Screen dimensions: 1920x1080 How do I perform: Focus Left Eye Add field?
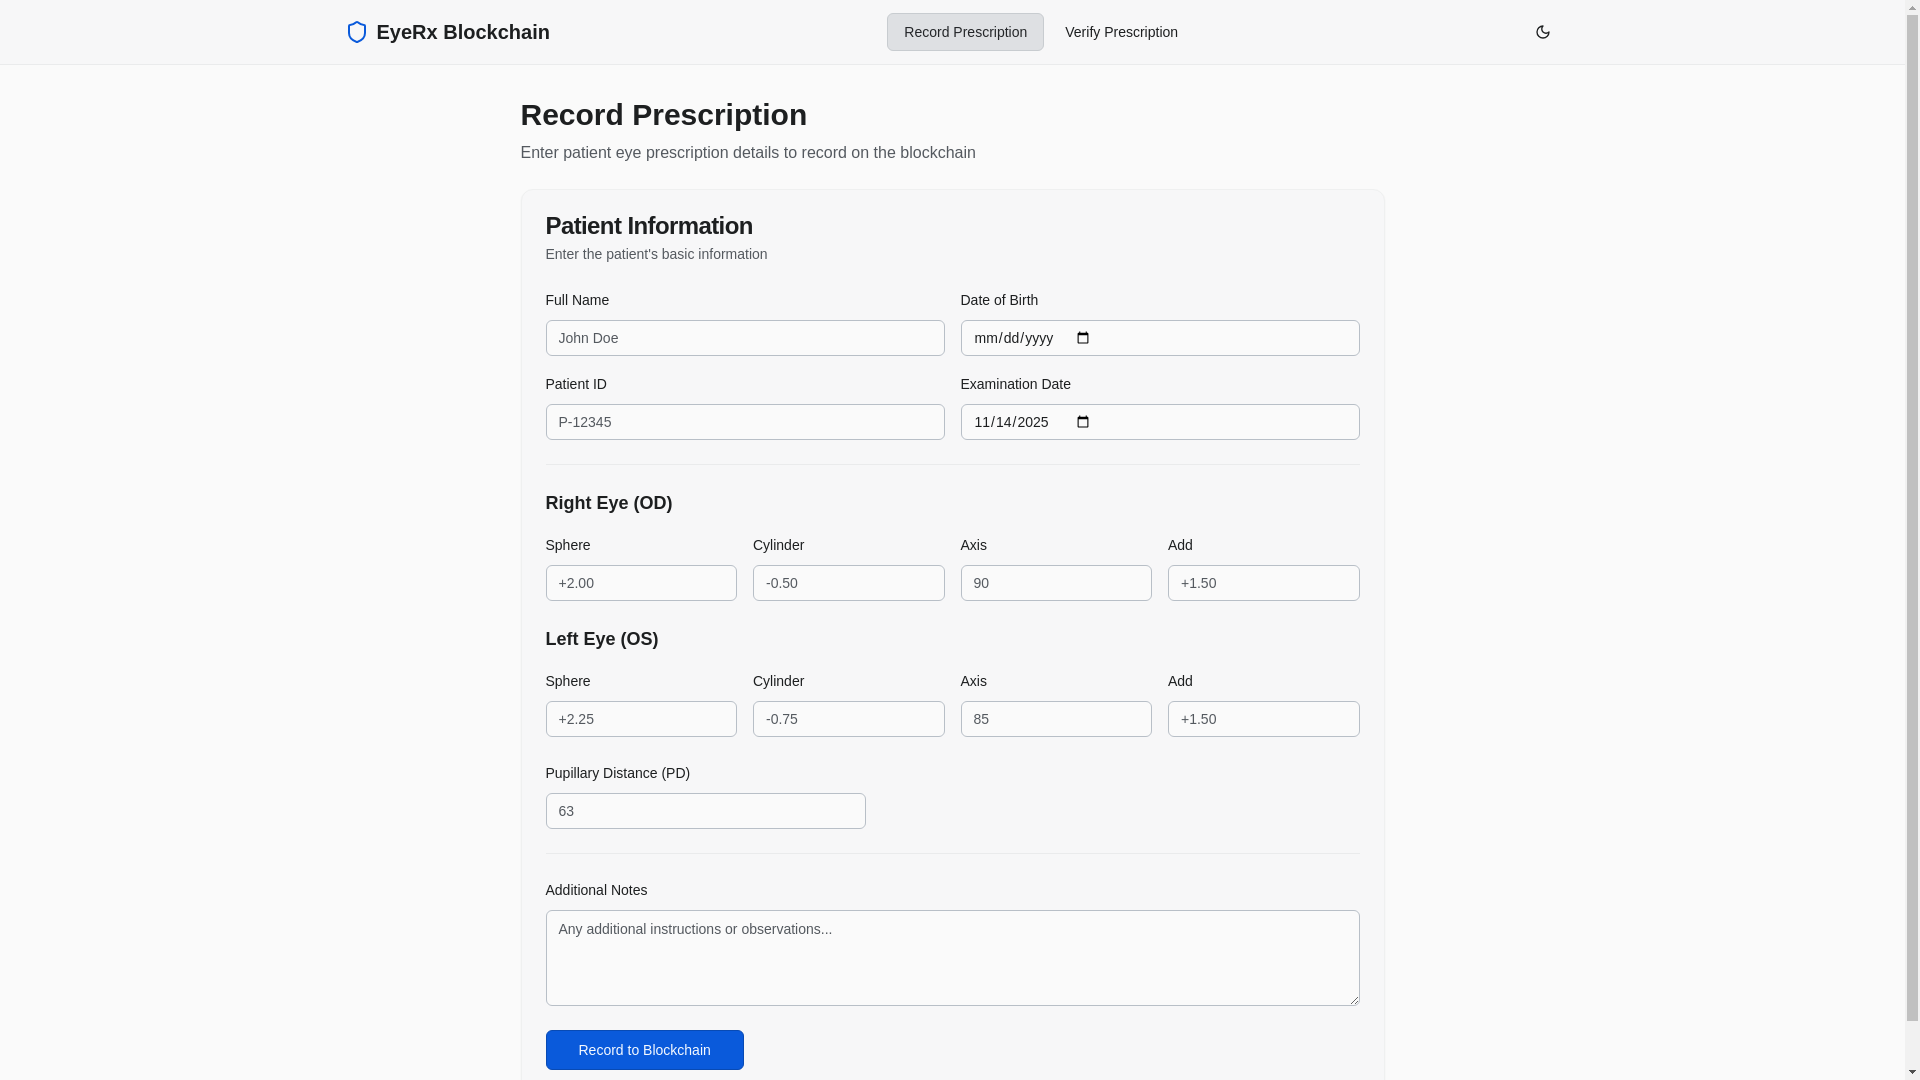1264,719
